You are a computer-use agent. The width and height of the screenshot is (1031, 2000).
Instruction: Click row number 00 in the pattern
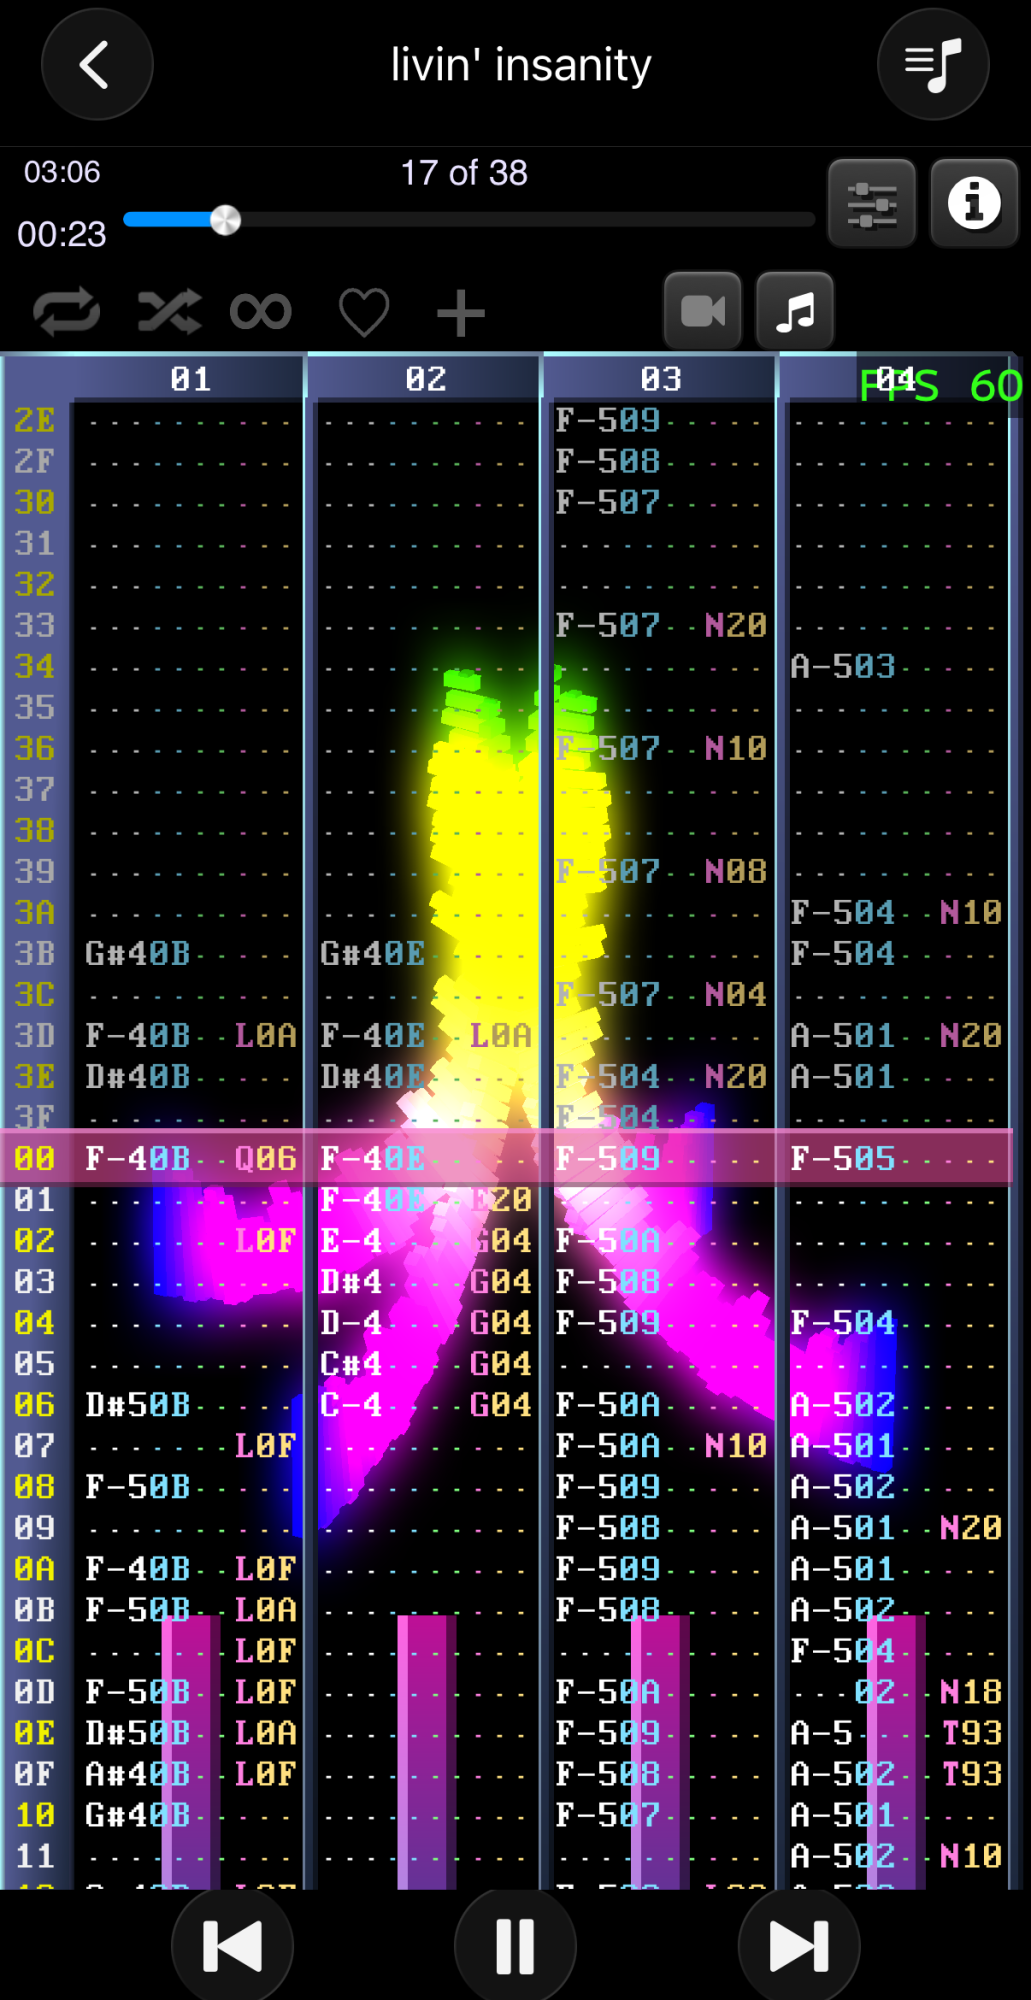[x=35, y=1158]
